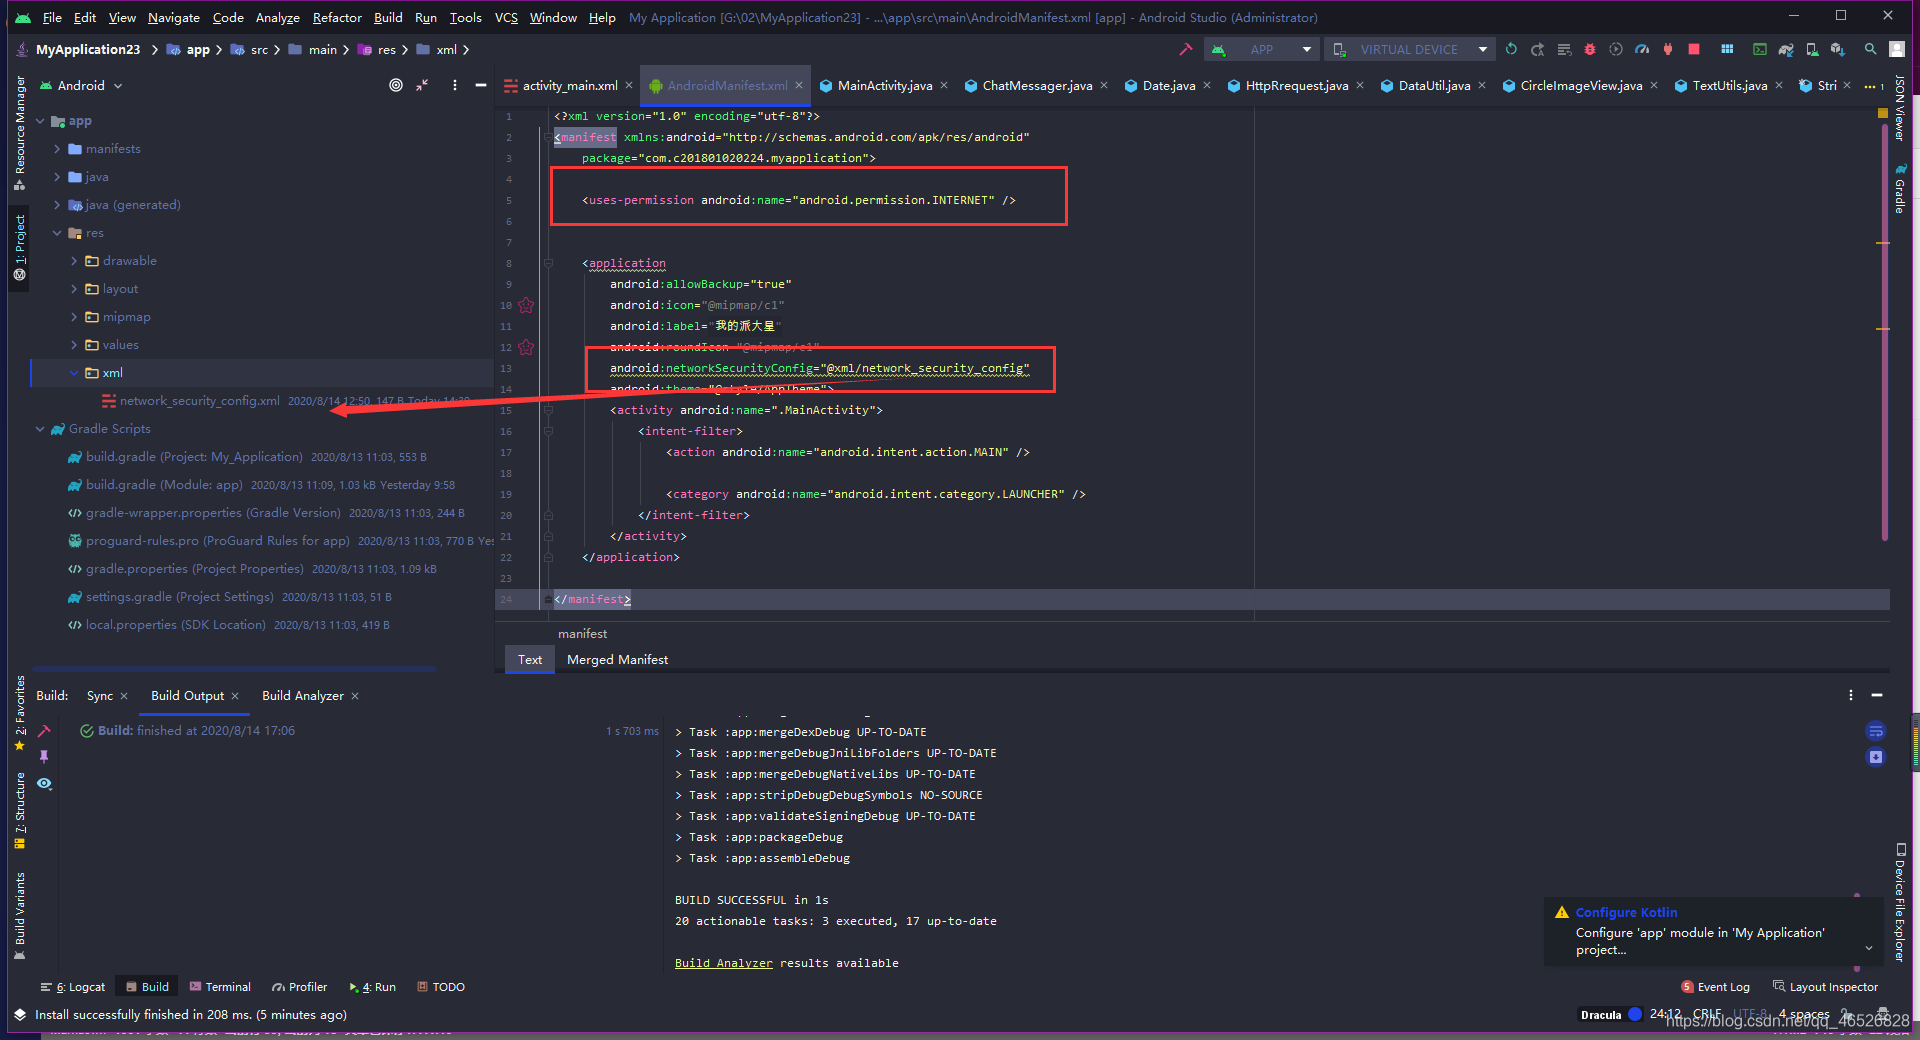Open Build panel three-dot options
Screen dimensions: 1920x1040
tap(1851, 695)
